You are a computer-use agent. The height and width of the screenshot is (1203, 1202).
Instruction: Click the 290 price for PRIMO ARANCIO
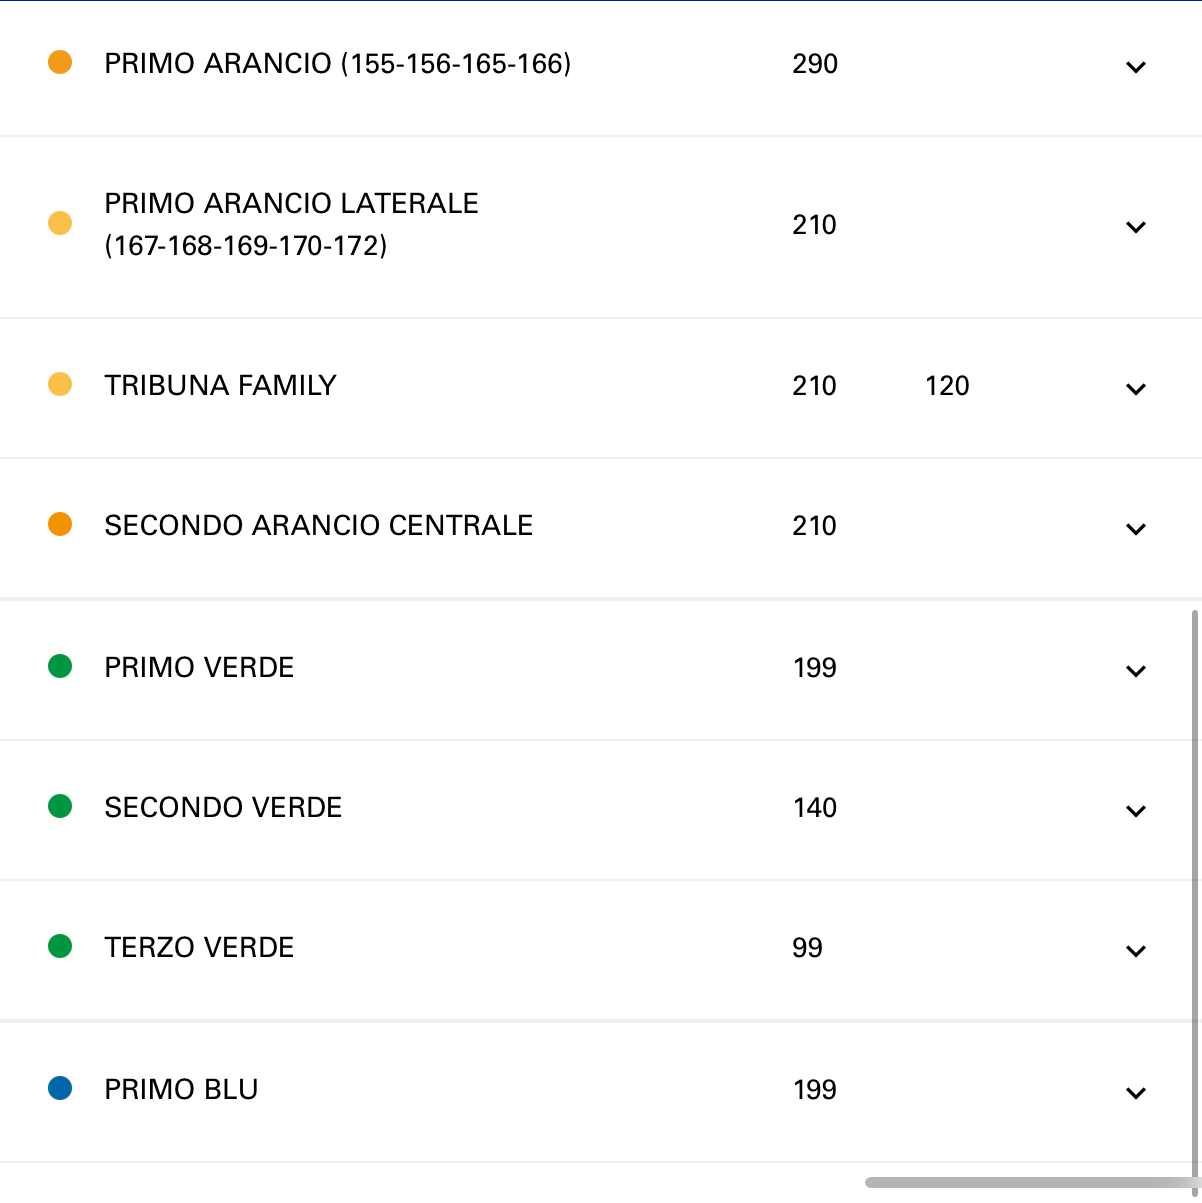click(x=814, y=64)
